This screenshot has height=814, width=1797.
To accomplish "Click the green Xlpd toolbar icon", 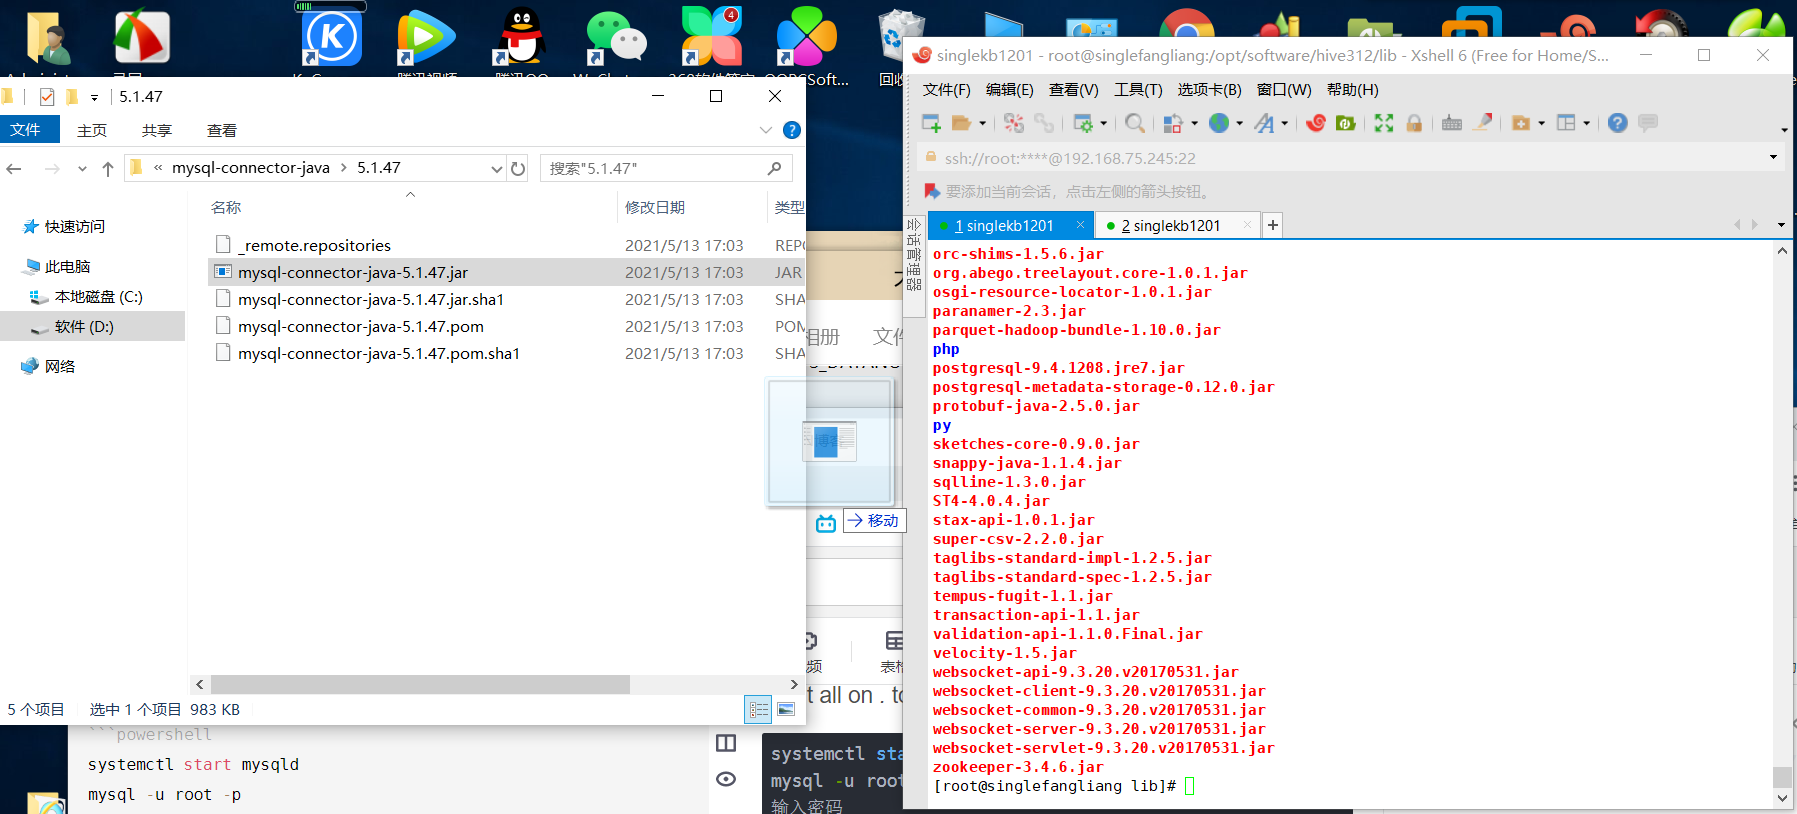I will 1346,123.
